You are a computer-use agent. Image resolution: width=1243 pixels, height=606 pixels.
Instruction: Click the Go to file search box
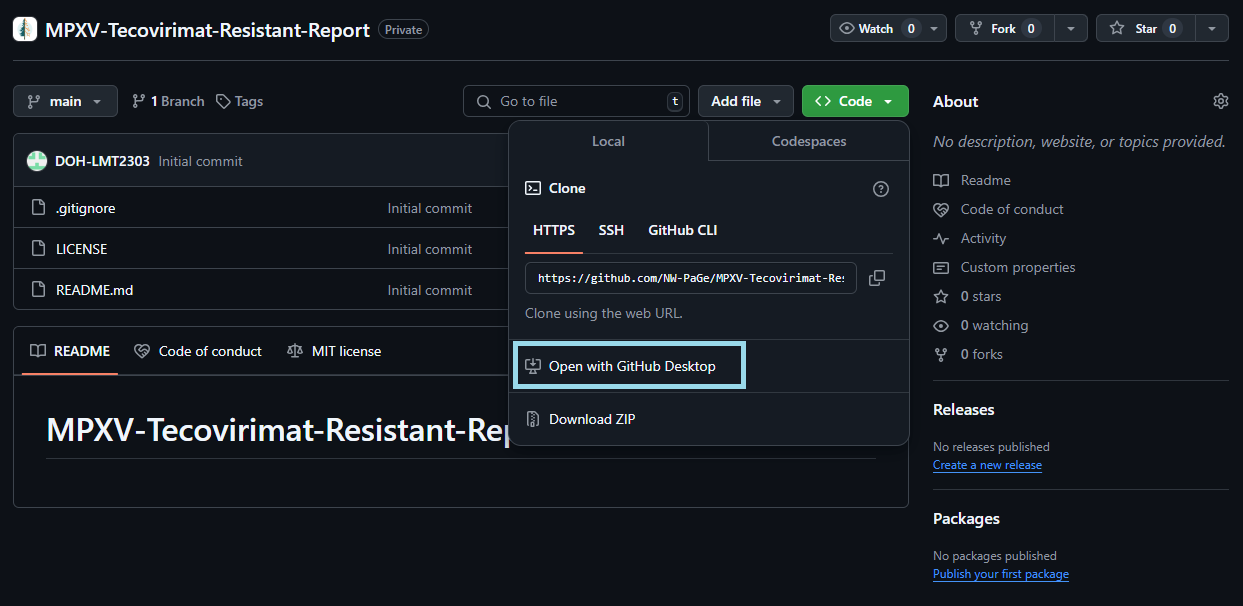point(576,101)
